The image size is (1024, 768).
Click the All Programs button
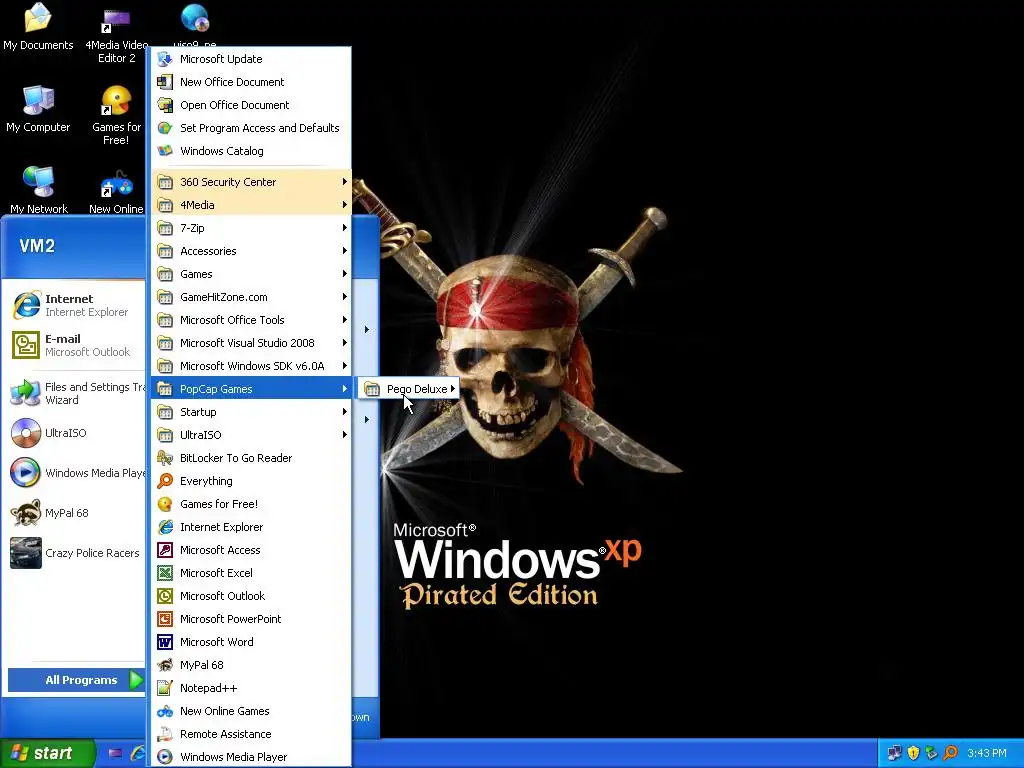tap(76, 680)
